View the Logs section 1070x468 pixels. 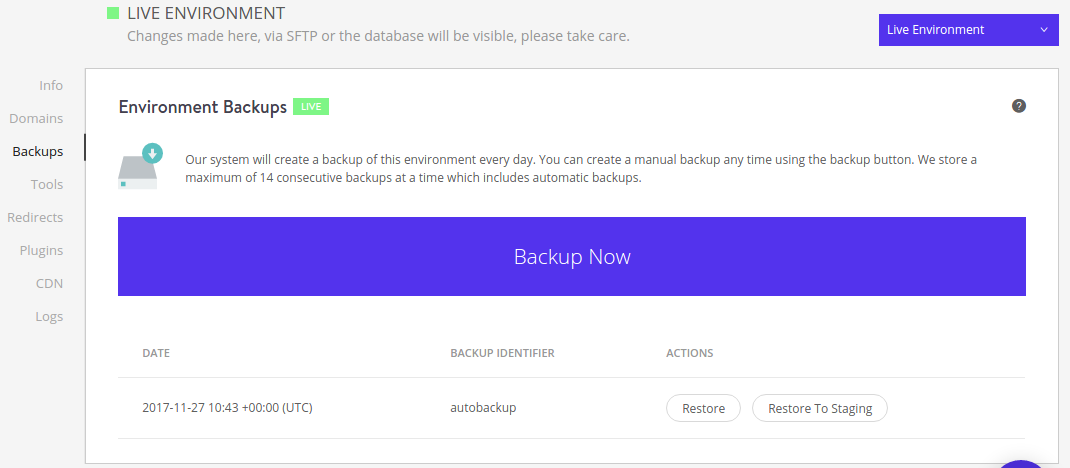tap(48, 317)
